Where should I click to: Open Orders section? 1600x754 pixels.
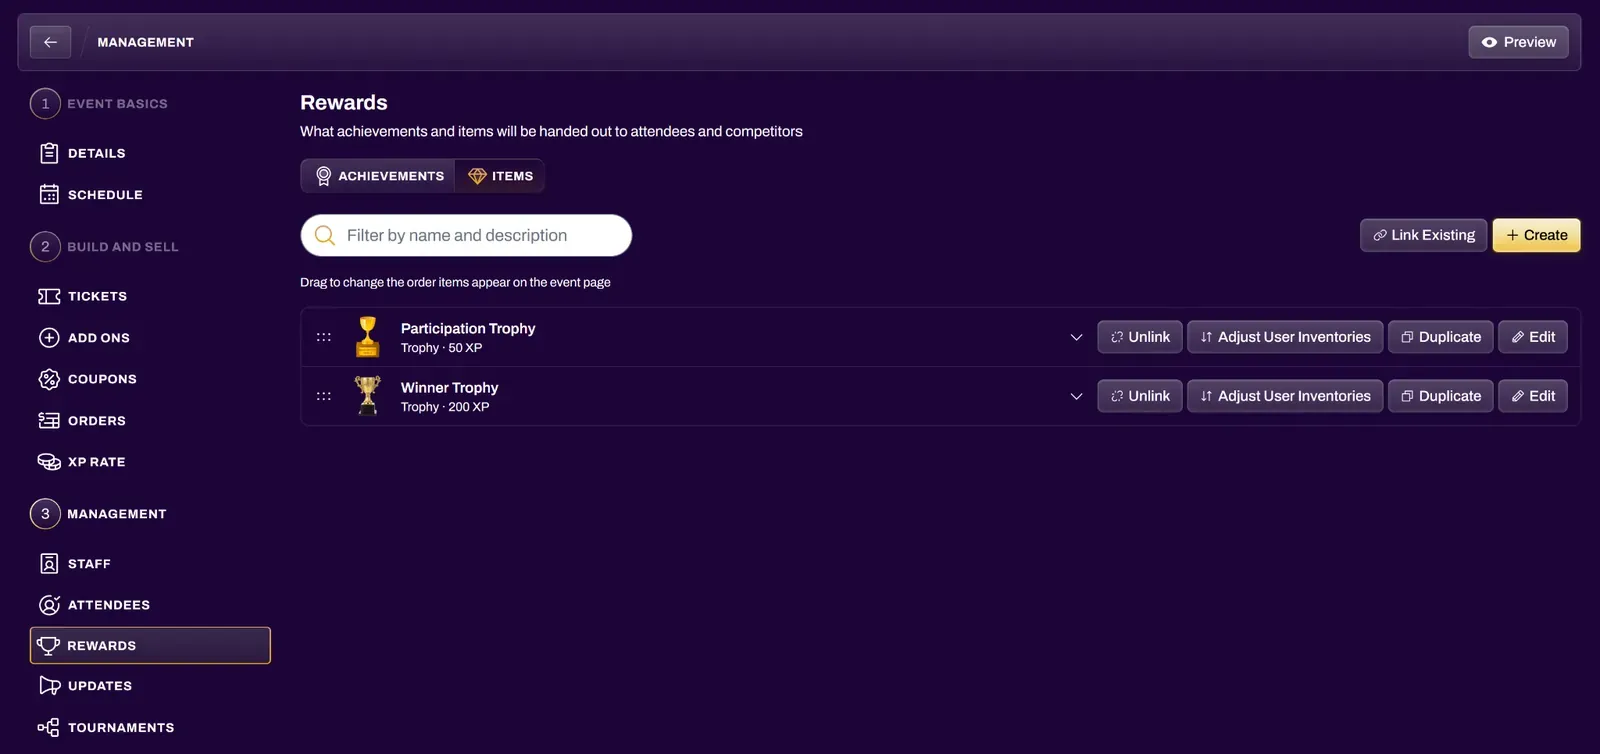83,420
